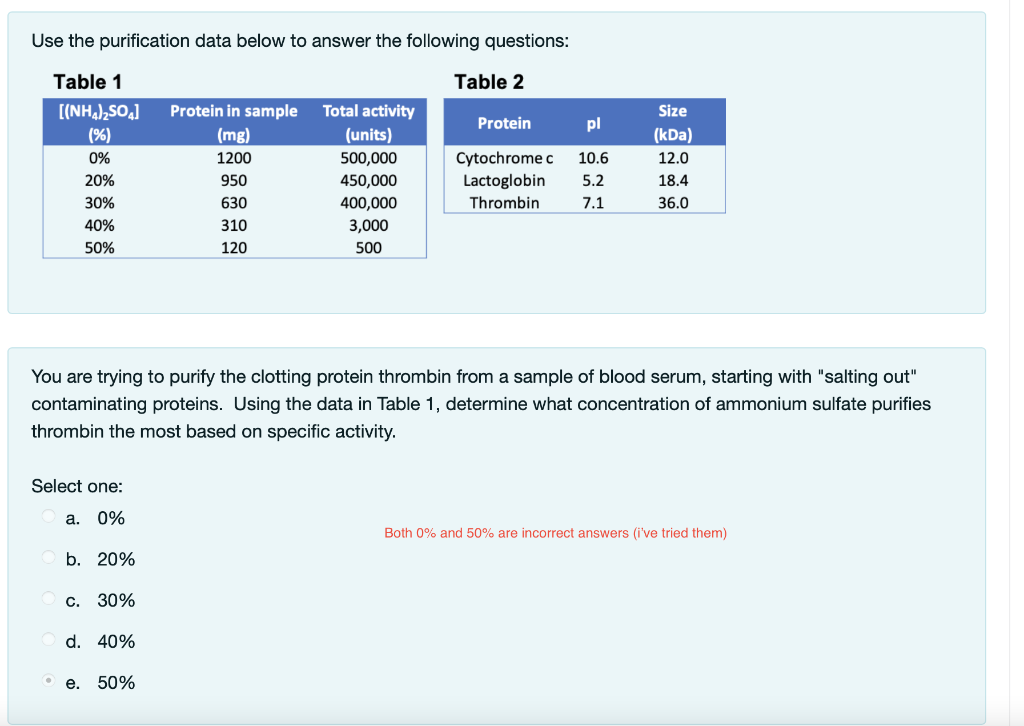Click the Total activity column header

pos(368,122)
